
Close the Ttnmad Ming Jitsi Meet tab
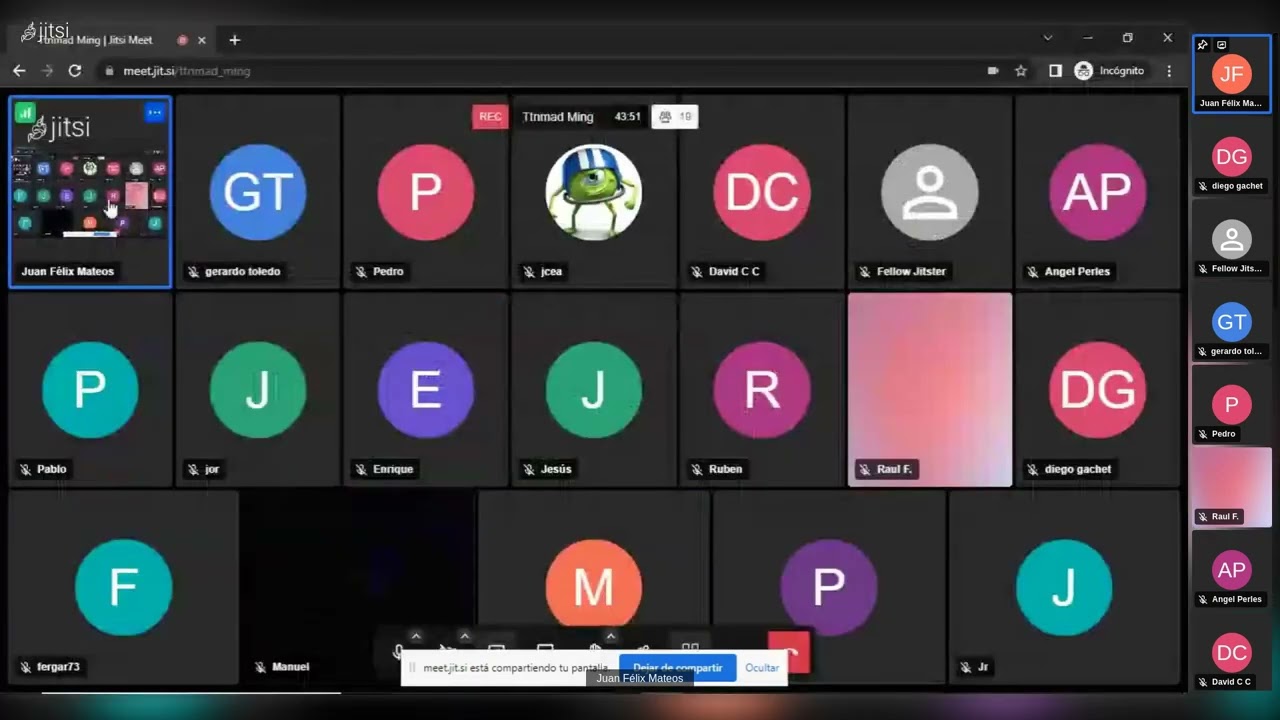[x=202, y=40]
